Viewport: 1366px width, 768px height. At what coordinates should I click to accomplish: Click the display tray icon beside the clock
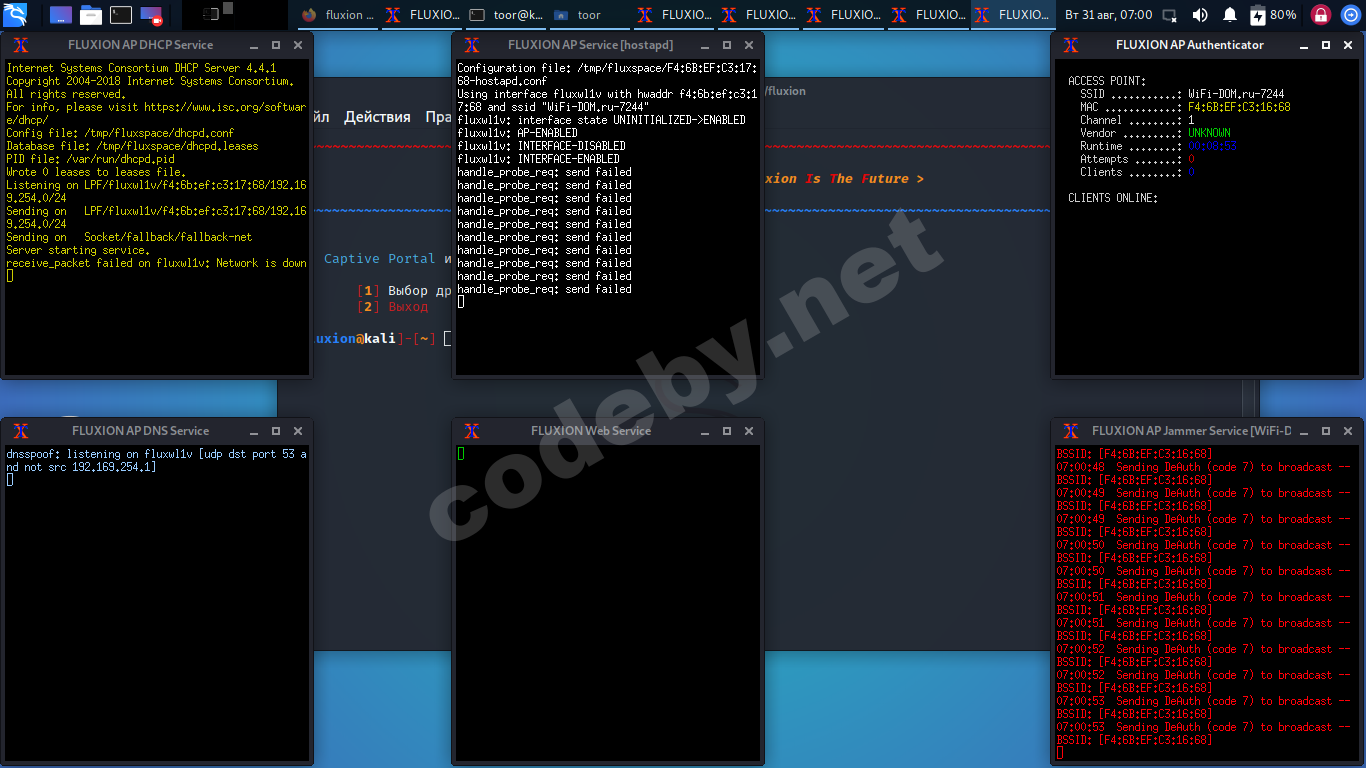(x=1170, y=15)
